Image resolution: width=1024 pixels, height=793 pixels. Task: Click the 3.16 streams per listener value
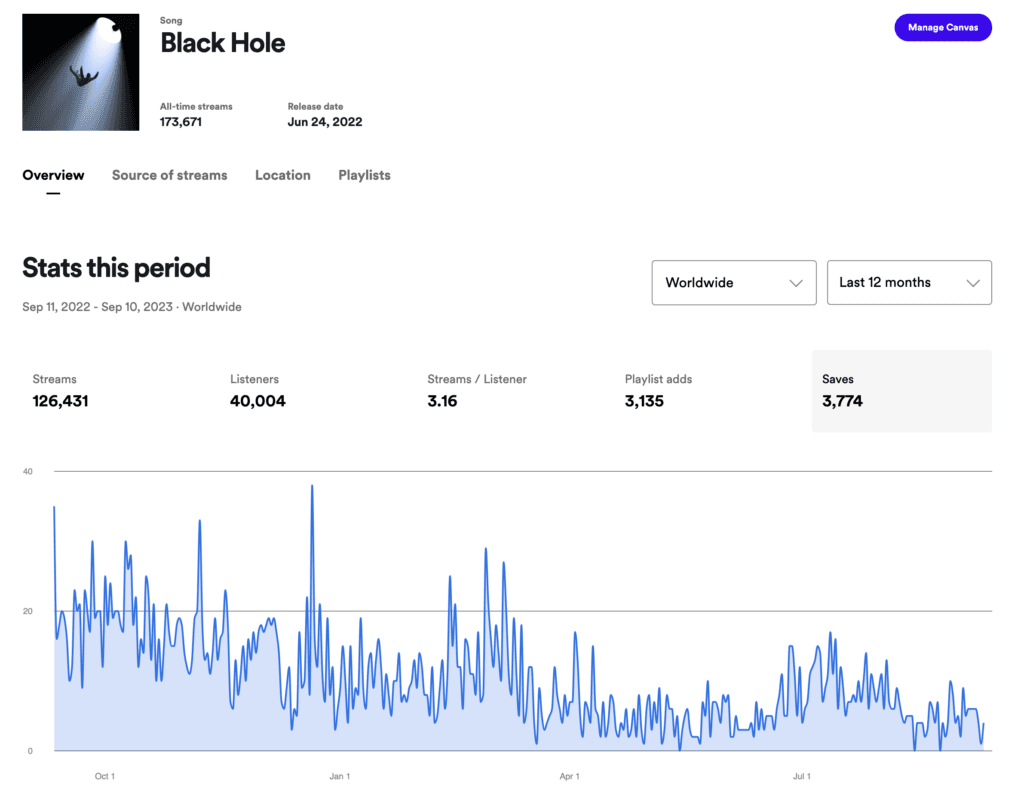click(442, 401)
